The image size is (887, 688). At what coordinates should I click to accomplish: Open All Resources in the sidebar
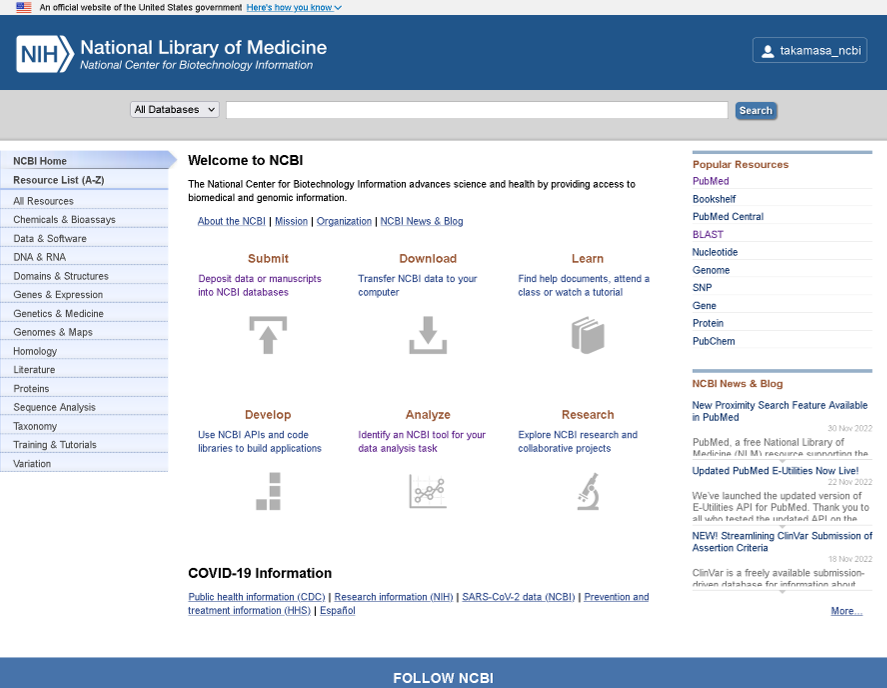(x=84, y=201)
